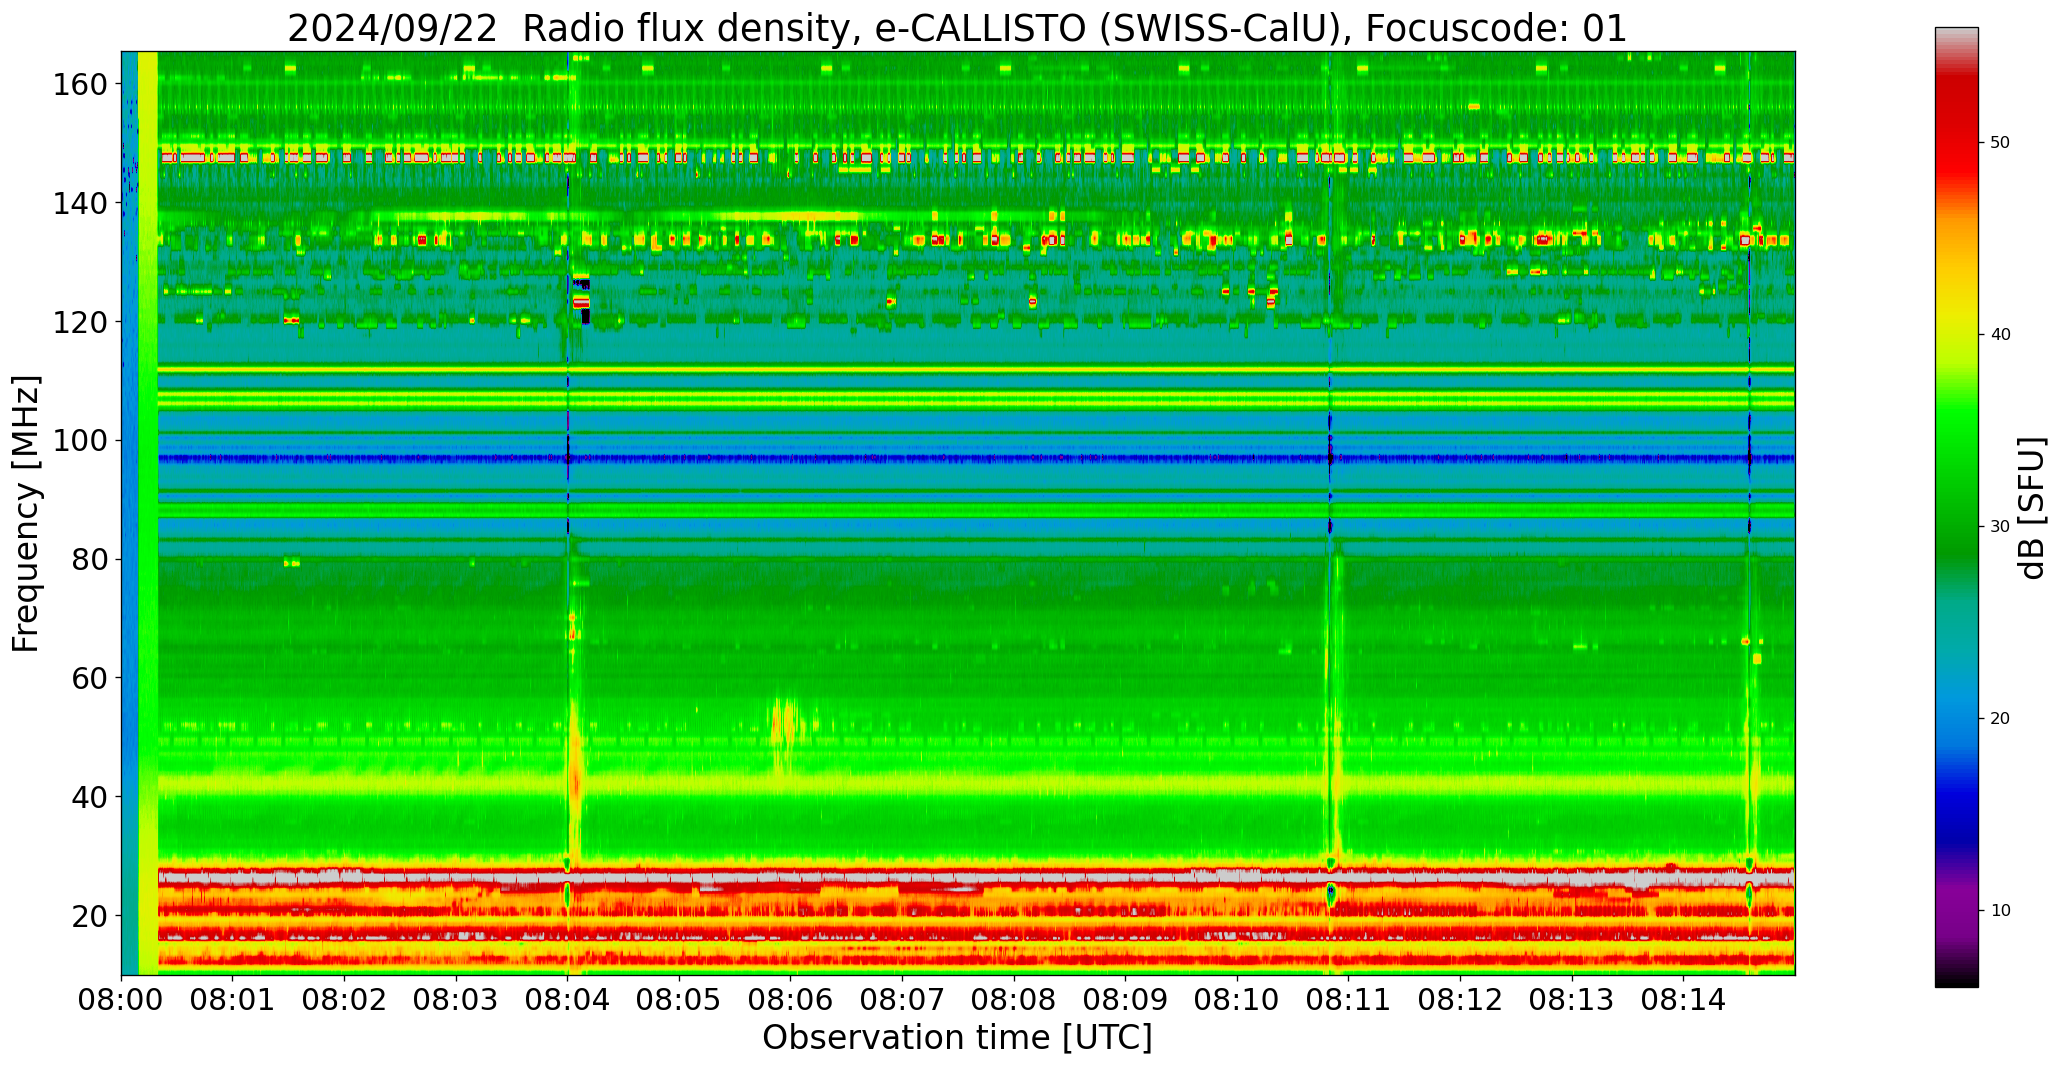The image size is (2062, 1067).
Task: Click the 08:04 time tick label
Action: click(x=568, y=999)
